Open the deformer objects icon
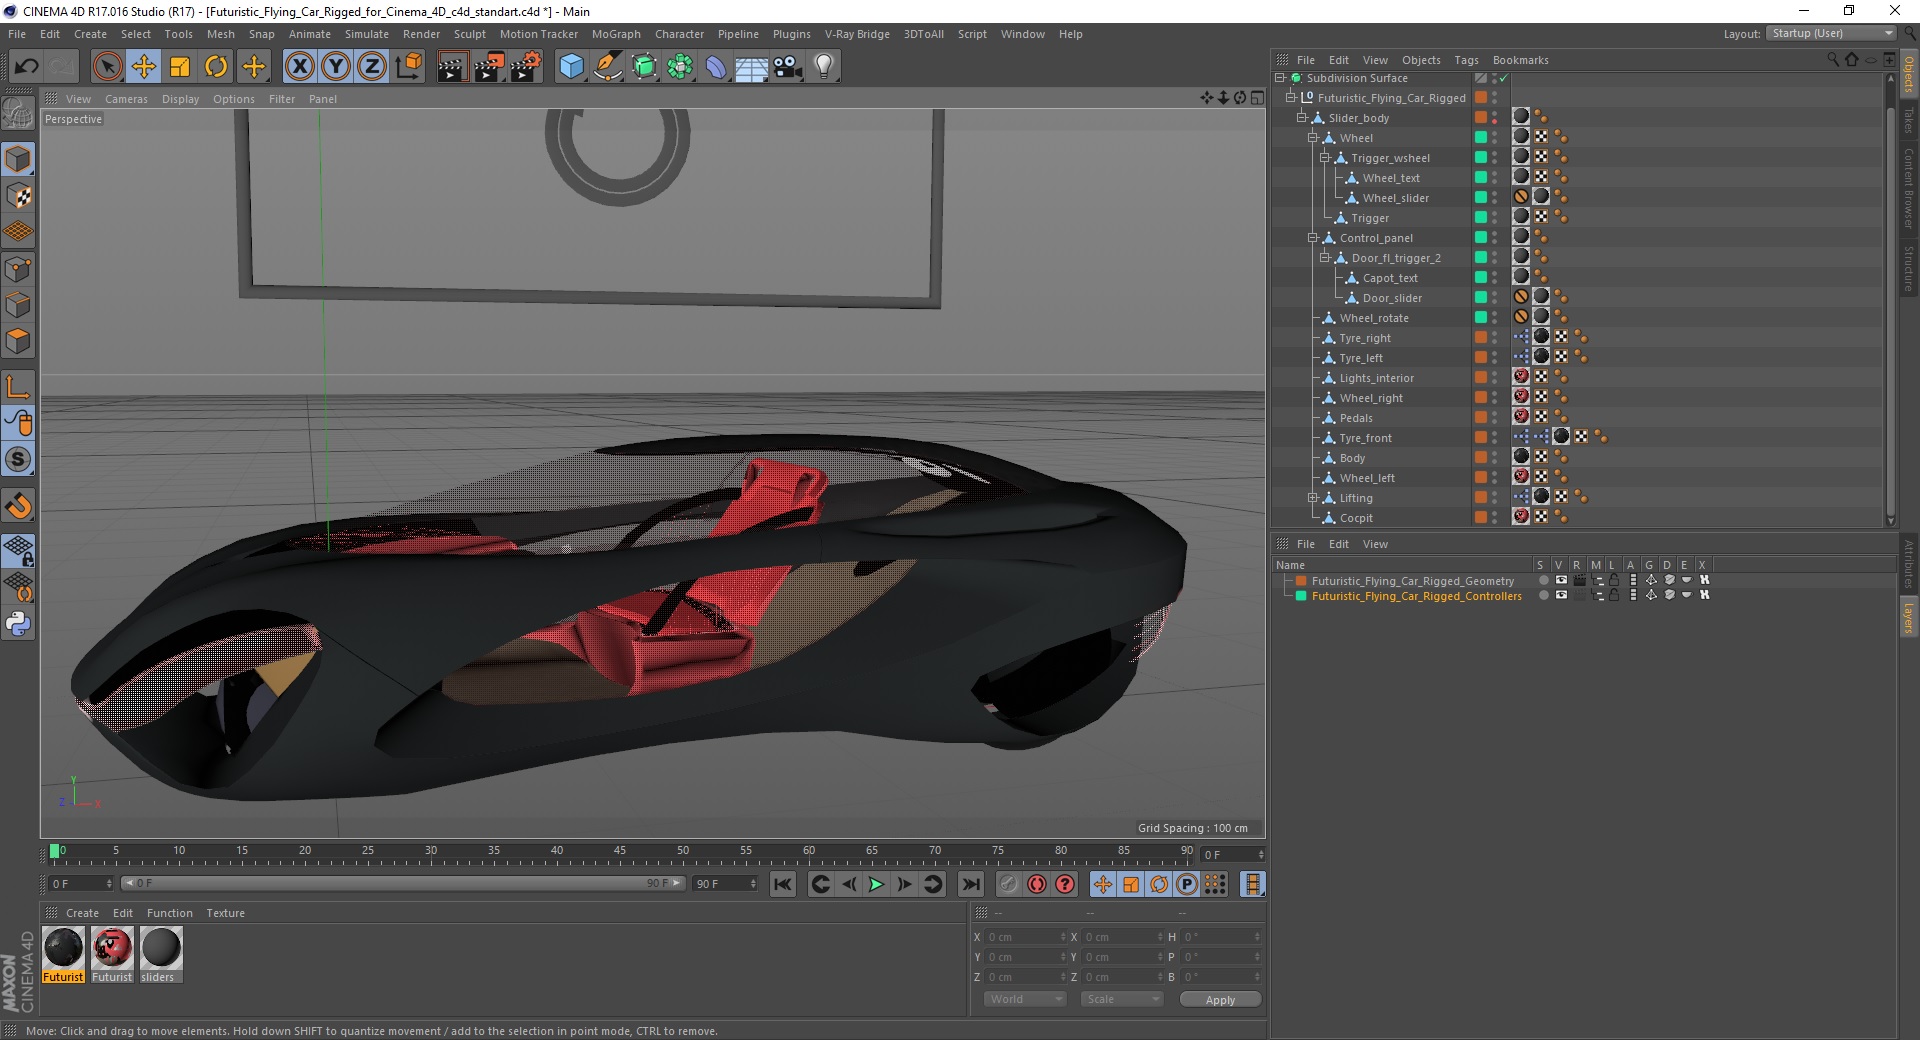Viewport: 1920px width, 1040px height. tap(716, 67)
